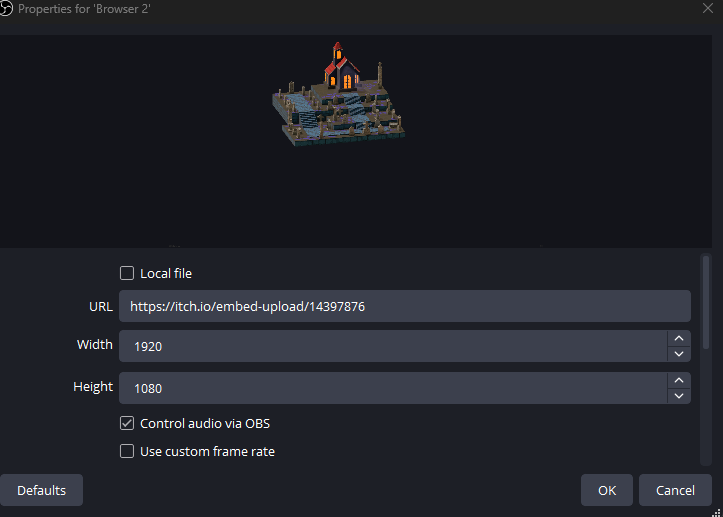Click the window resize grip in the corner

tap(717, 512)
